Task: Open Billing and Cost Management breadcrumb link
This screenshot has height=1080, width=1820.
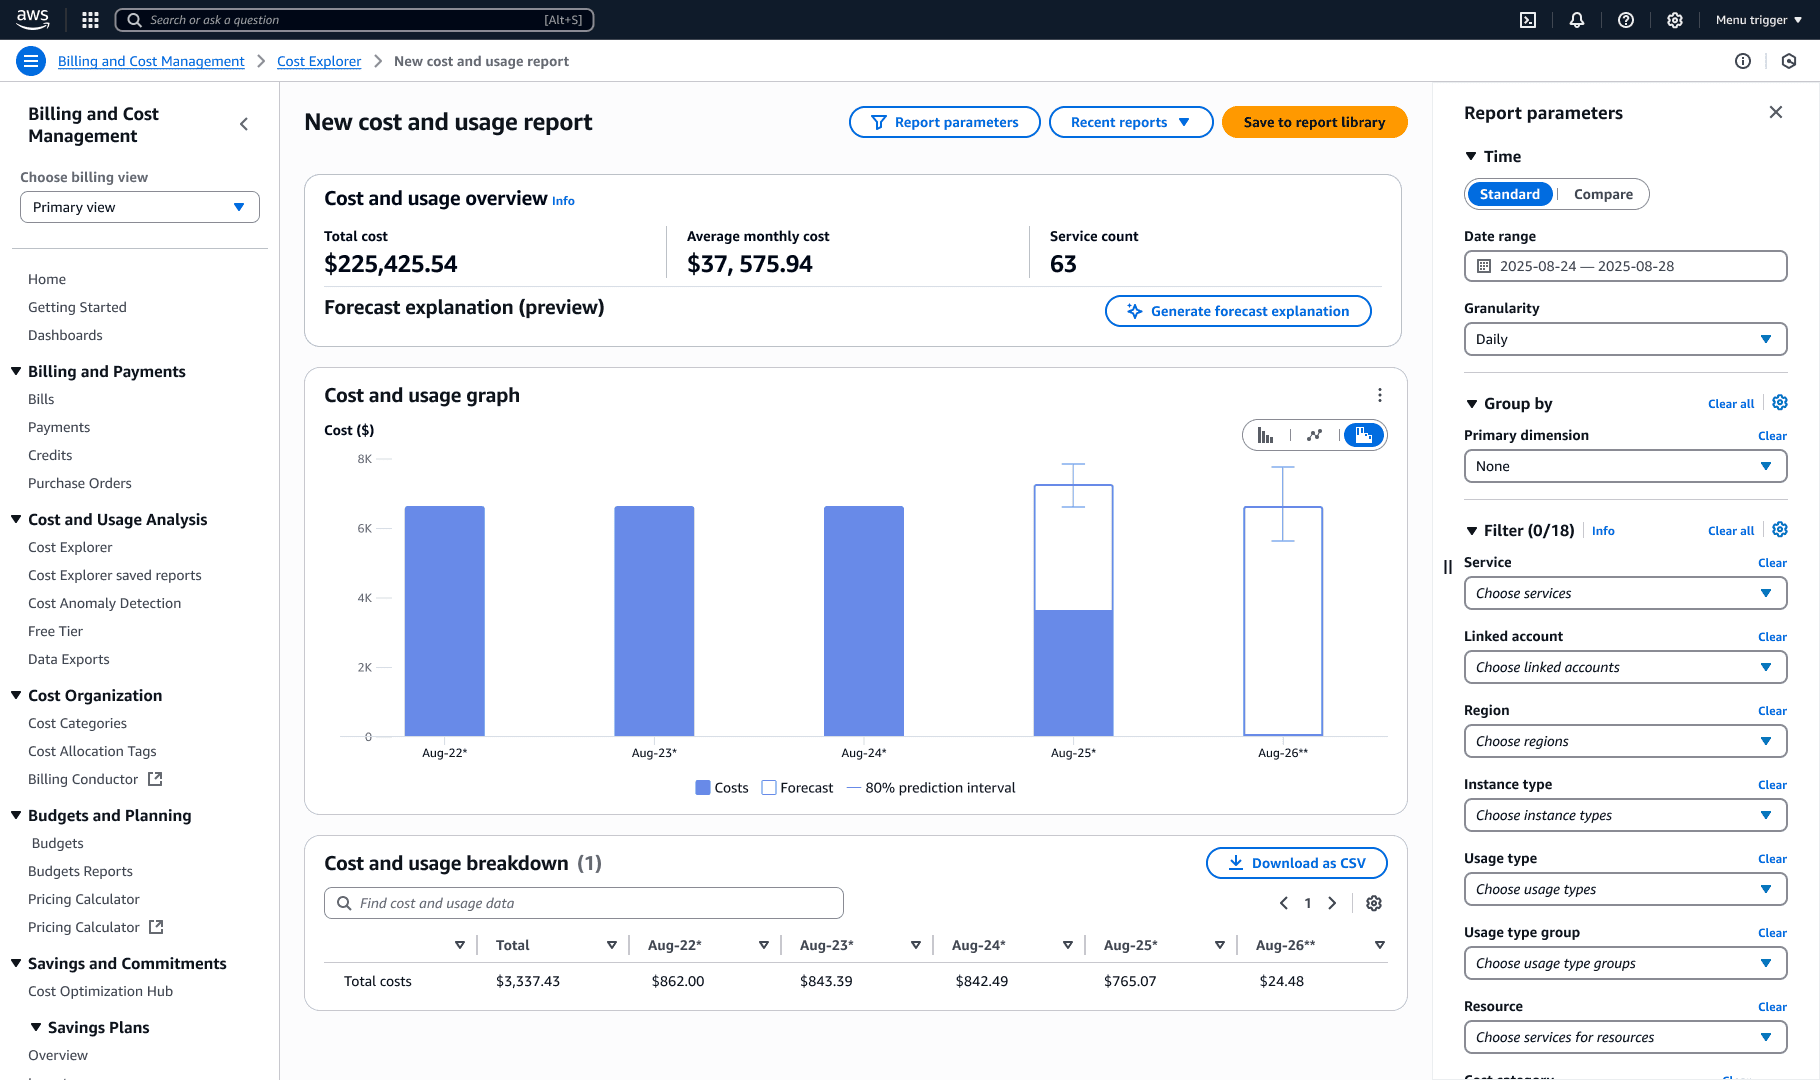Action: pyautogui.click(x=151, y=61)
